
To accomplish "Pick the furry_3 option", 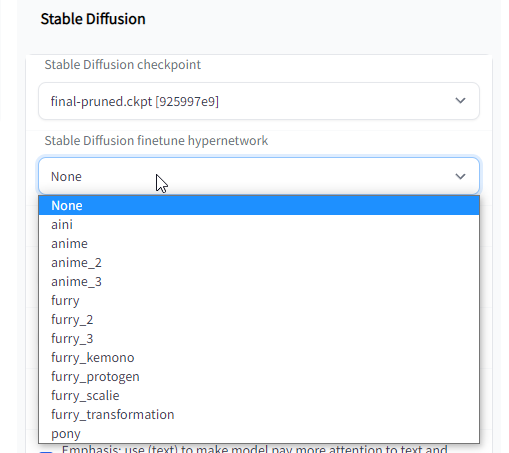I will pyautogui.click(x=259, y=338).
